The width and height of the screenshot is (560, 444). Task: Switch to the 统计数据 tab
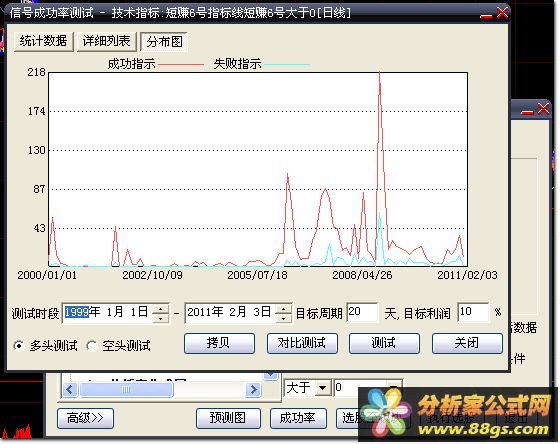pos(44,41)
